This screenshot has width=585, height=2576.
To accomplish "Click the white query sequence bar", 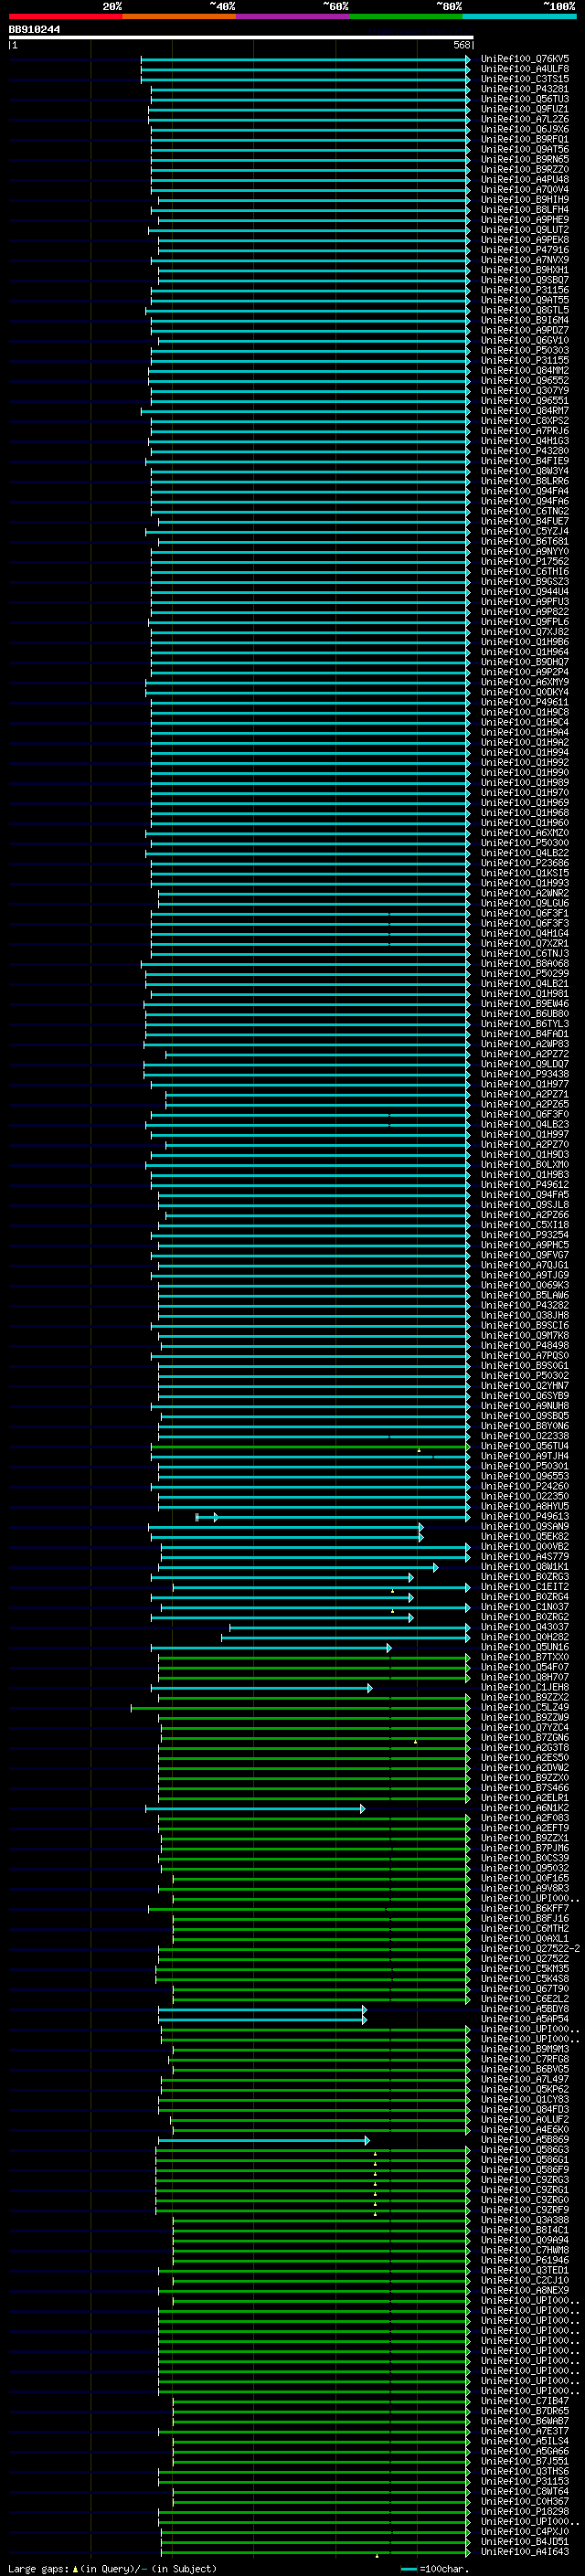I will [x=241, y=38].
